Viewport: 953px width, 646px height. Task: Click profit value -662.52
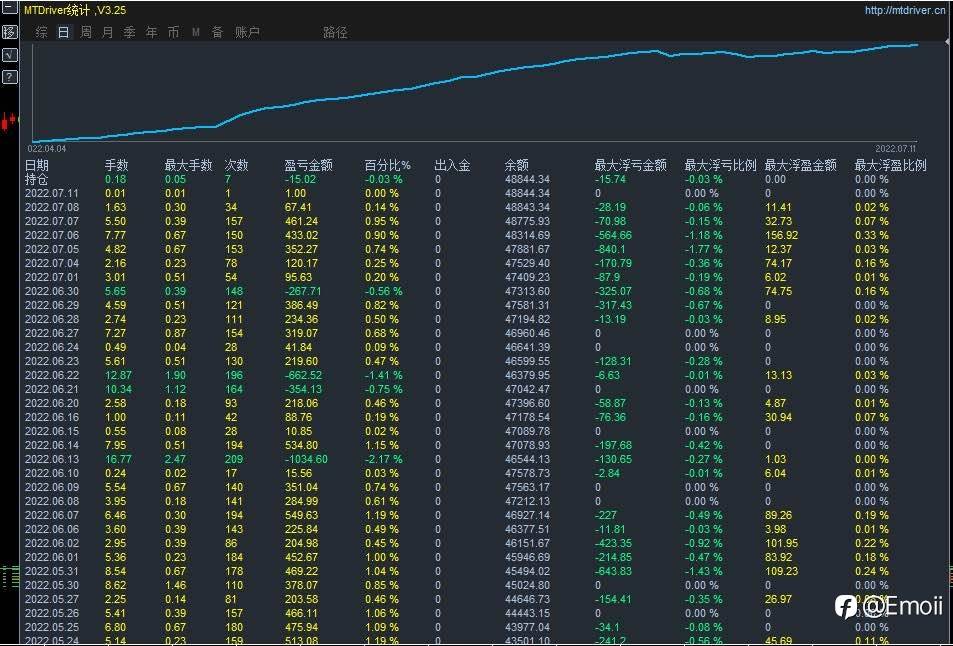point(303,376)
